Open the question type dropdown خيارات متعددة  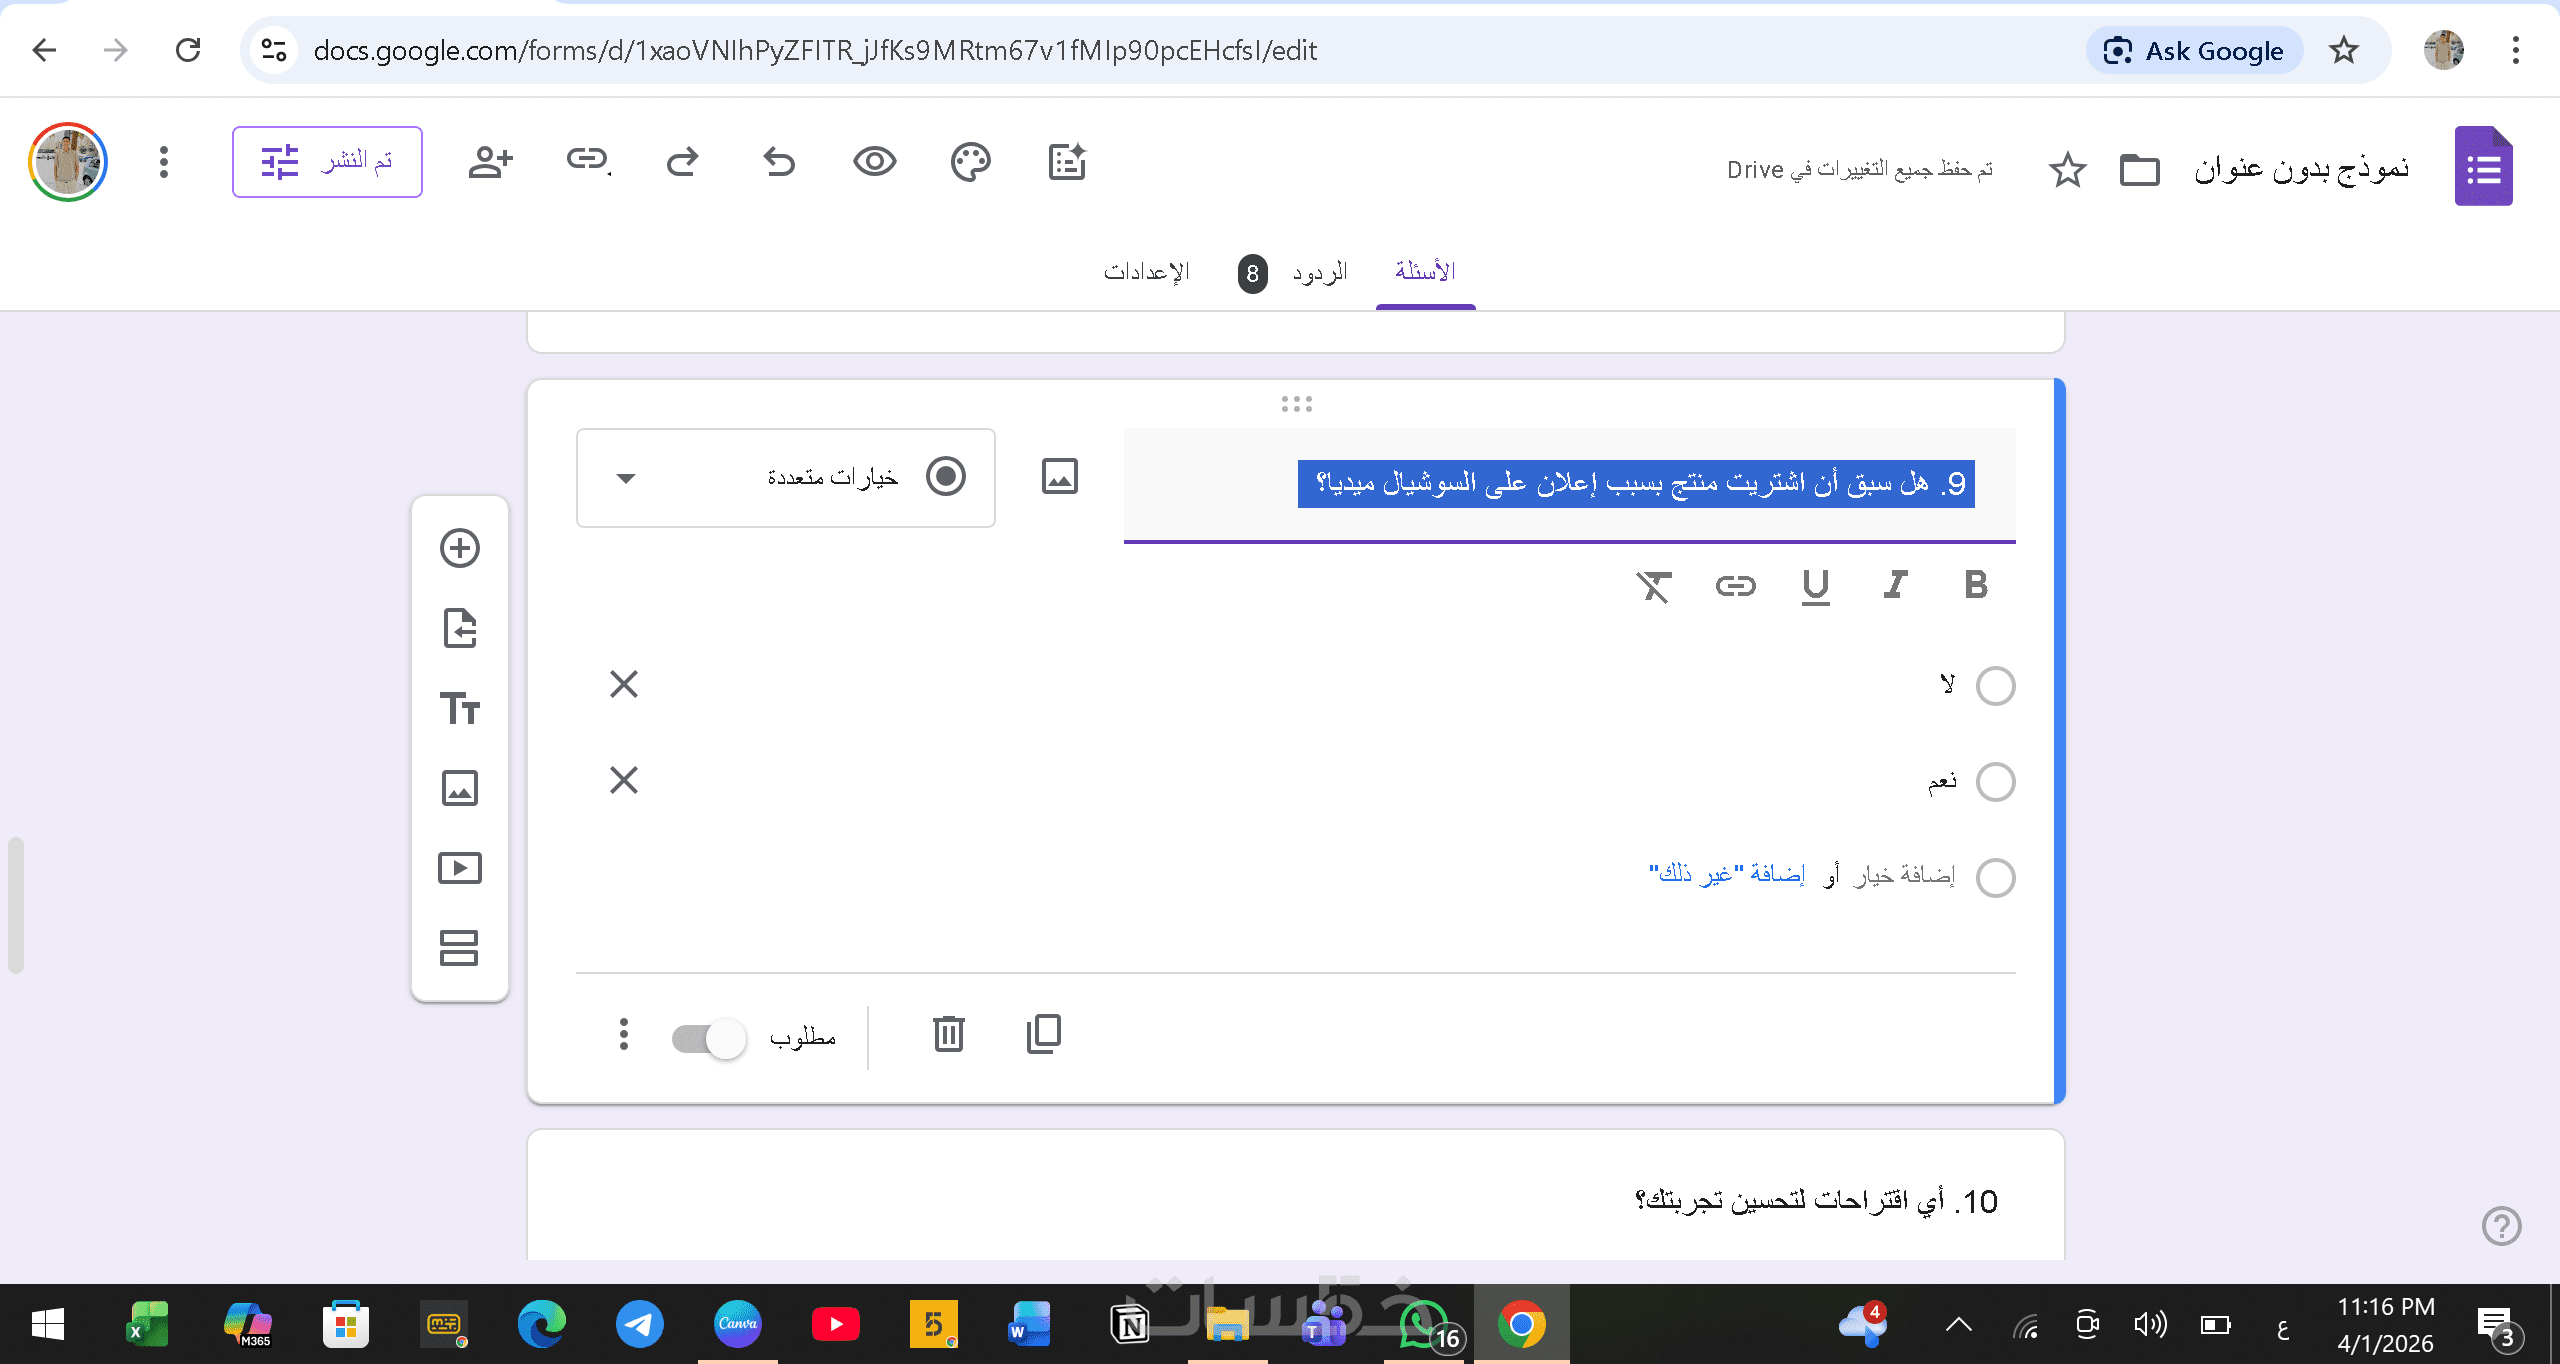(786, 478)
